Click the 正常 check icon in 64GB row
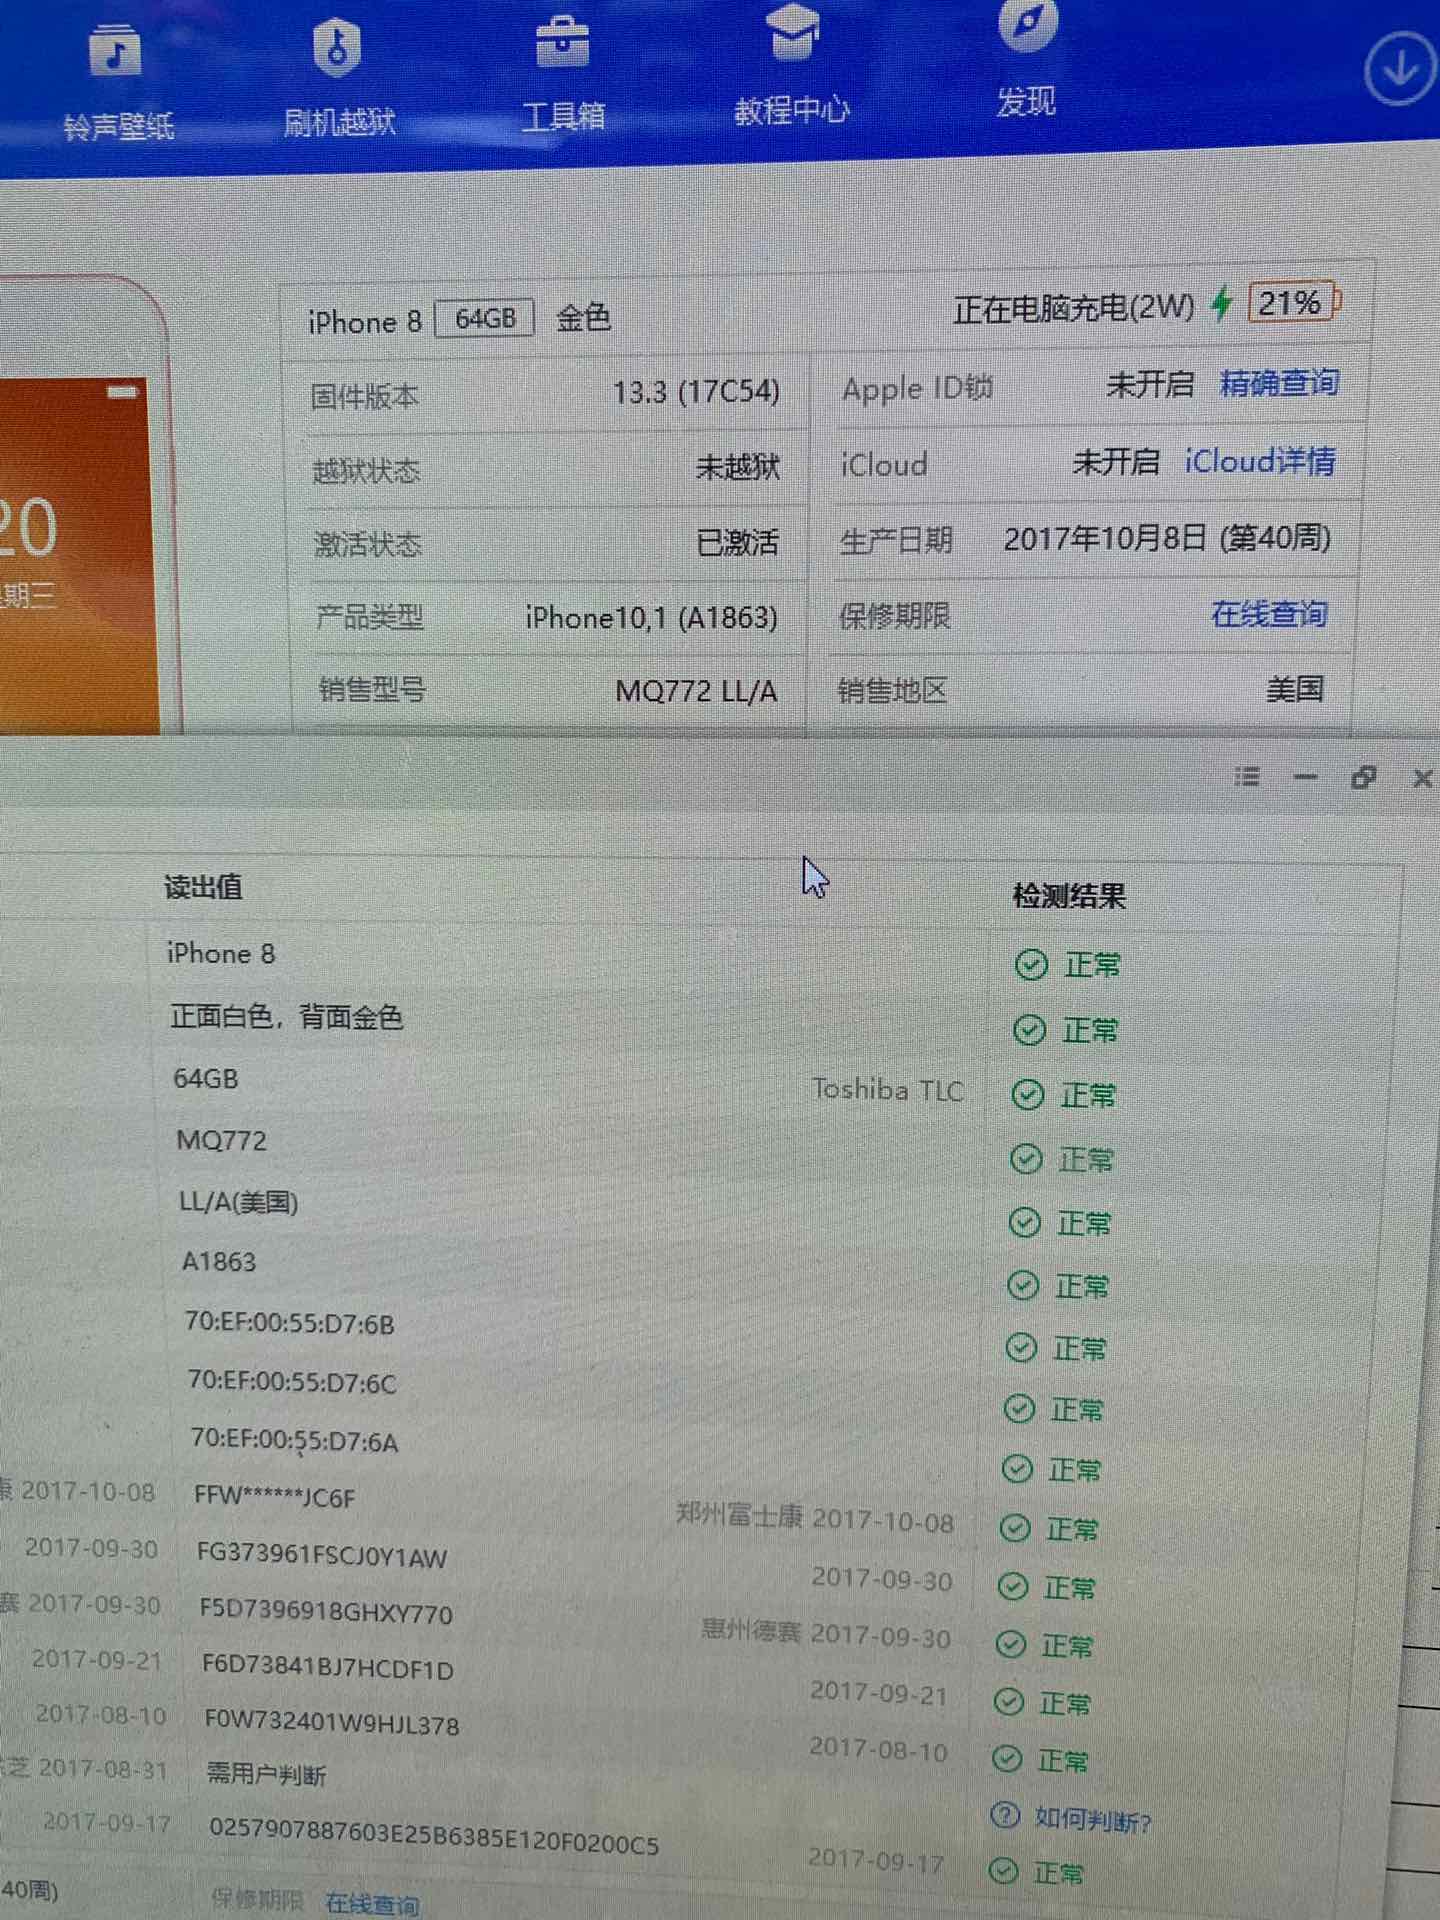This screenshot has height=1920, width=1440. 1027,1095
